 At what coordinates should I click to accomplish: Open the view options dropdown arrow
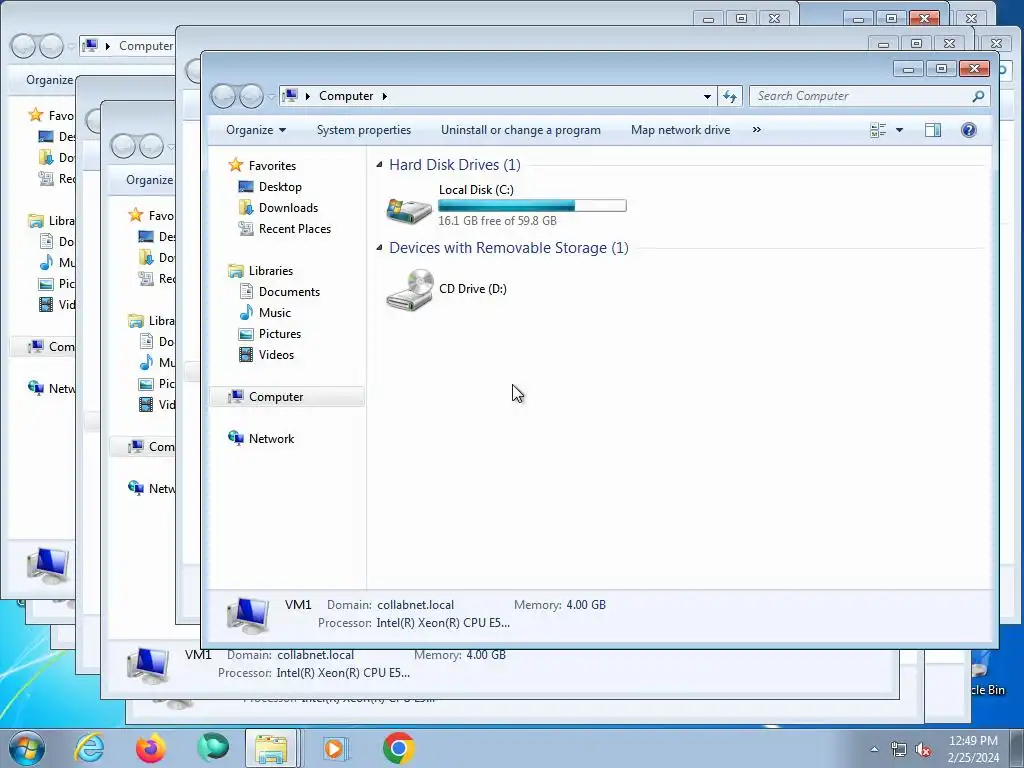(x=899, y=130)
